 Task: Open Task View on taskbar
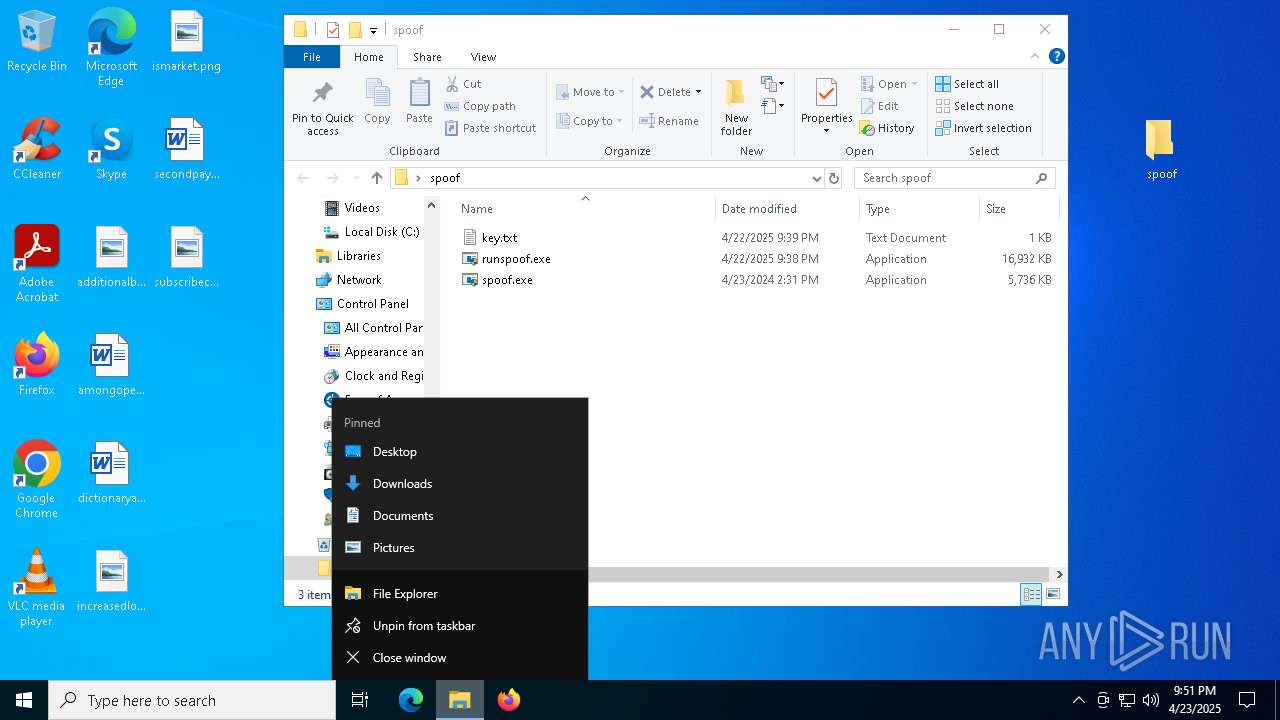point(360,700)
